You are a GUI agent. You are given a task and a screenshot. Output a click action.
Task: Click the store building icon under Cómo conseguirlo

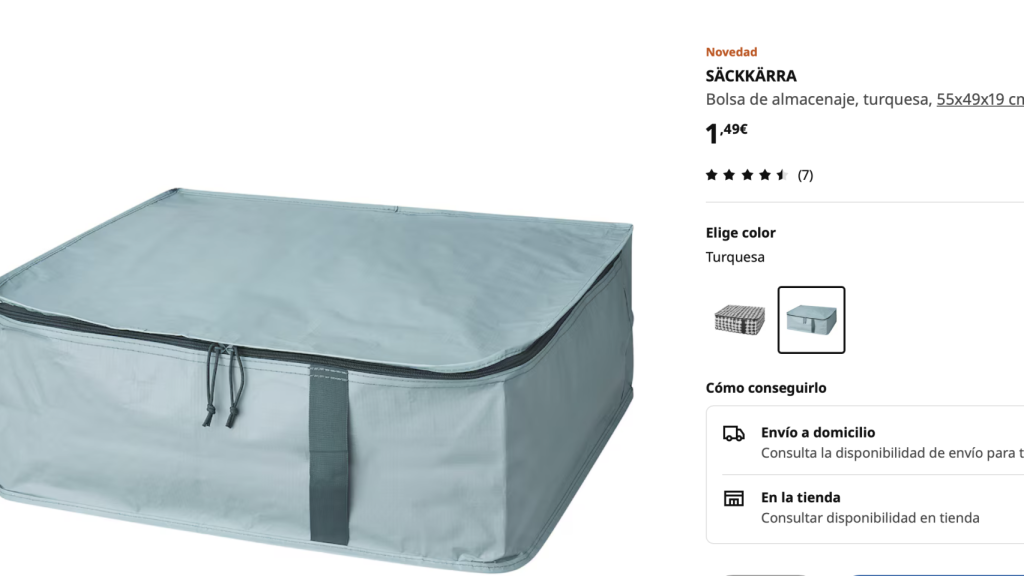[734, 498]
